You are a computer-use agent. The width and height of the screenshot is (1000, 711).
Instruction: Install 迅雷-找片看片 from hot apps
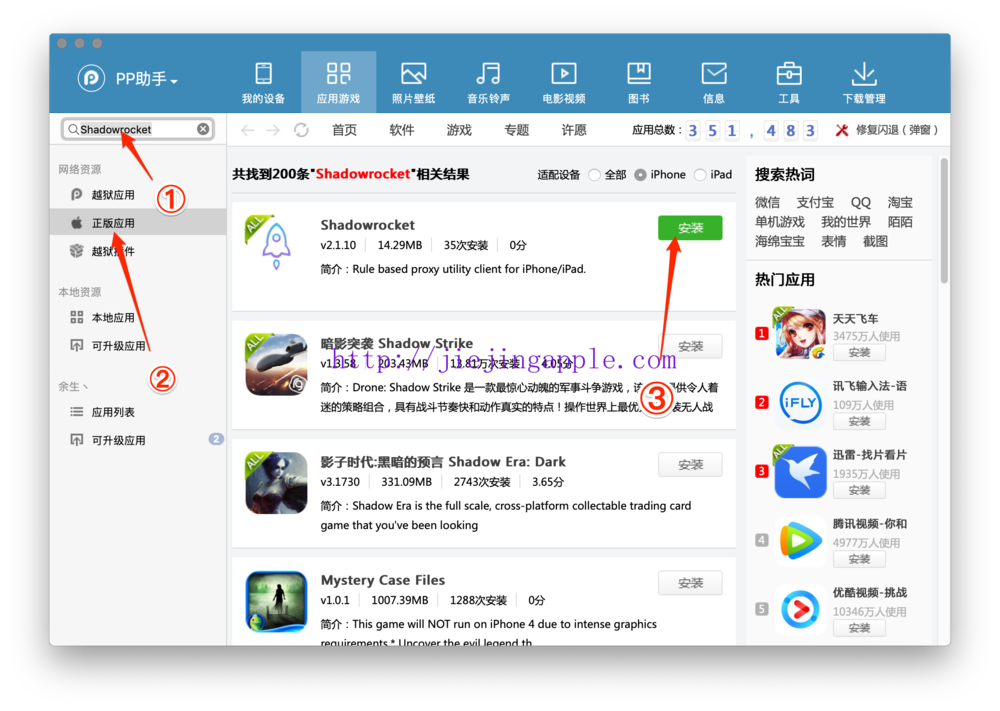coord(859,490)
